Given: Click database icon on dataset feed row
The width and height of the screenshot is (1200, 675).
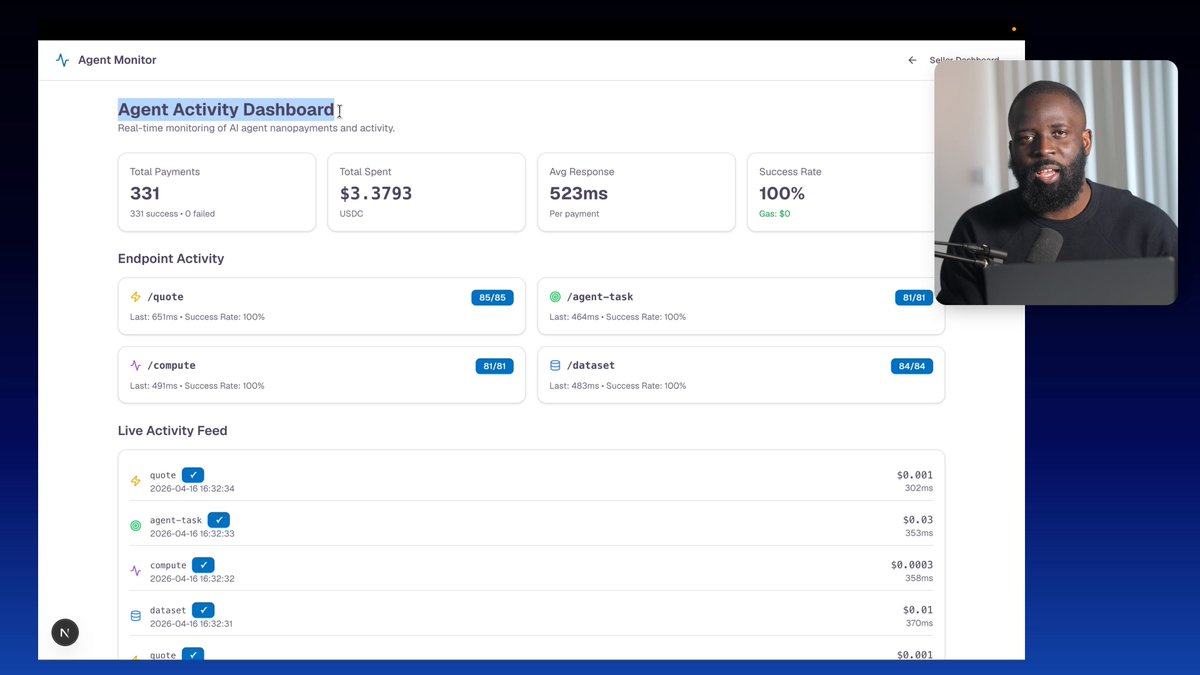Looking at the screenshot, I should (x=136, y=616).
